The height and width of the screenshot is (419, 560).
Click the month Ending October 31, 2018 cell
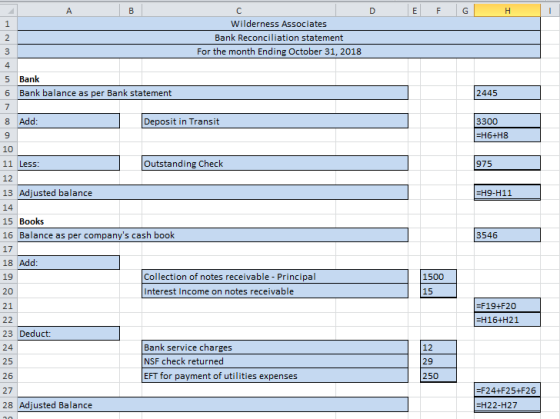(279, 51)
